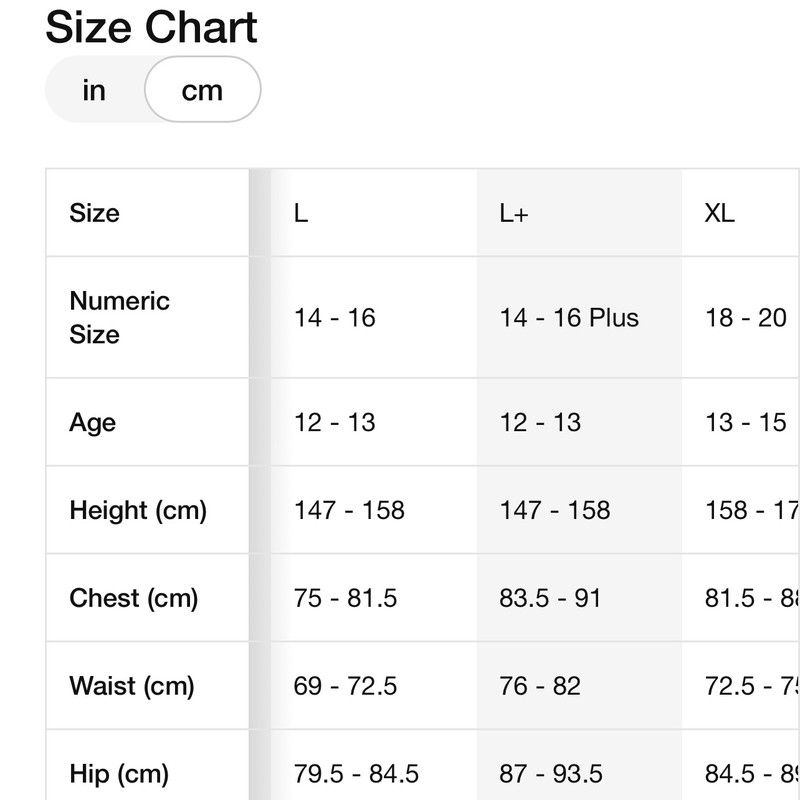Click the Chest (cm) row label

(134, 598)
